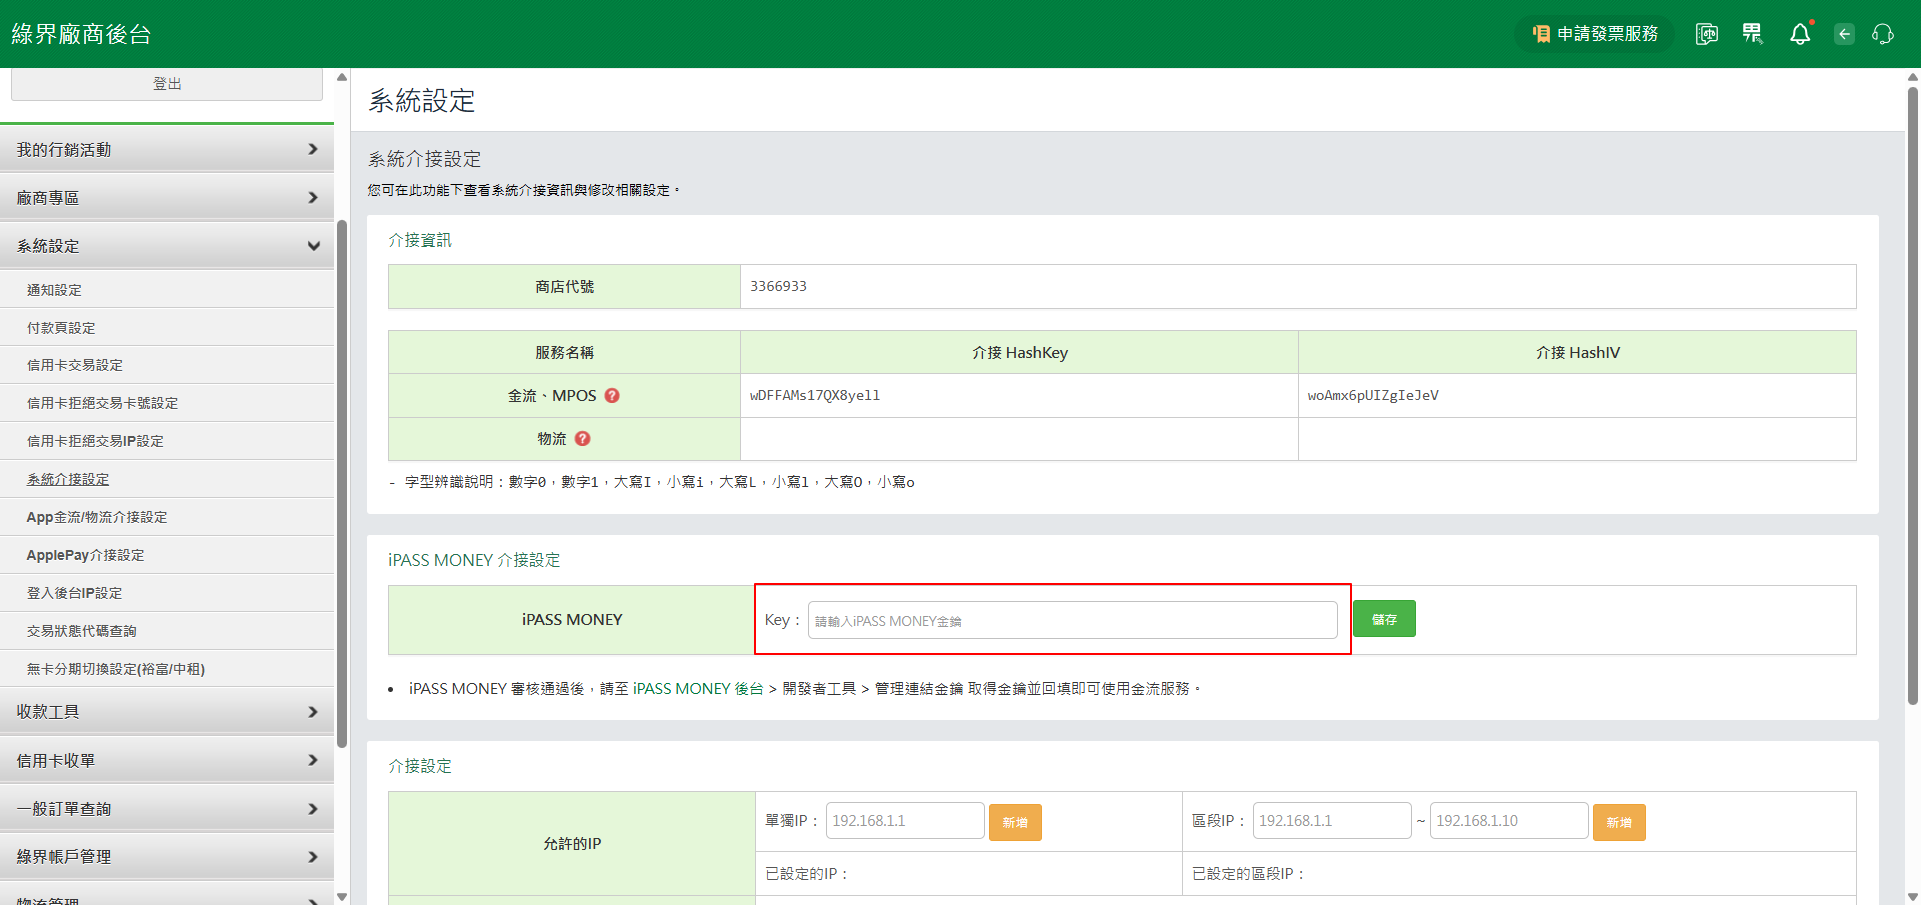Select ApplePay介接設定 in the sidebar
Screen dimensions: 1921x905
(86, 555)
